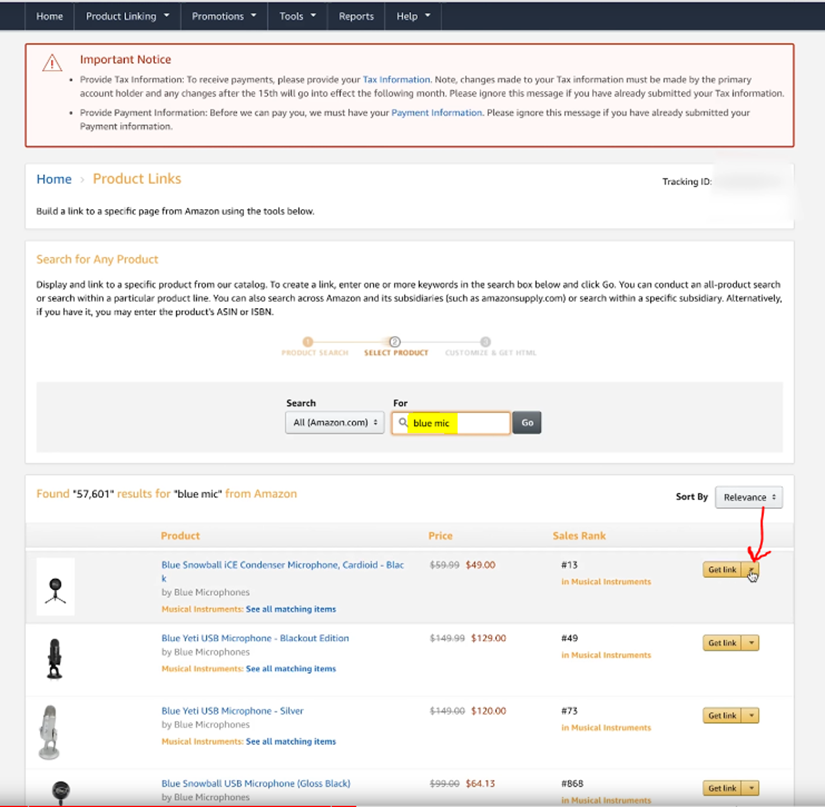
Task: Click step 2 Select Product circle
Action: [x=395, y=342]
